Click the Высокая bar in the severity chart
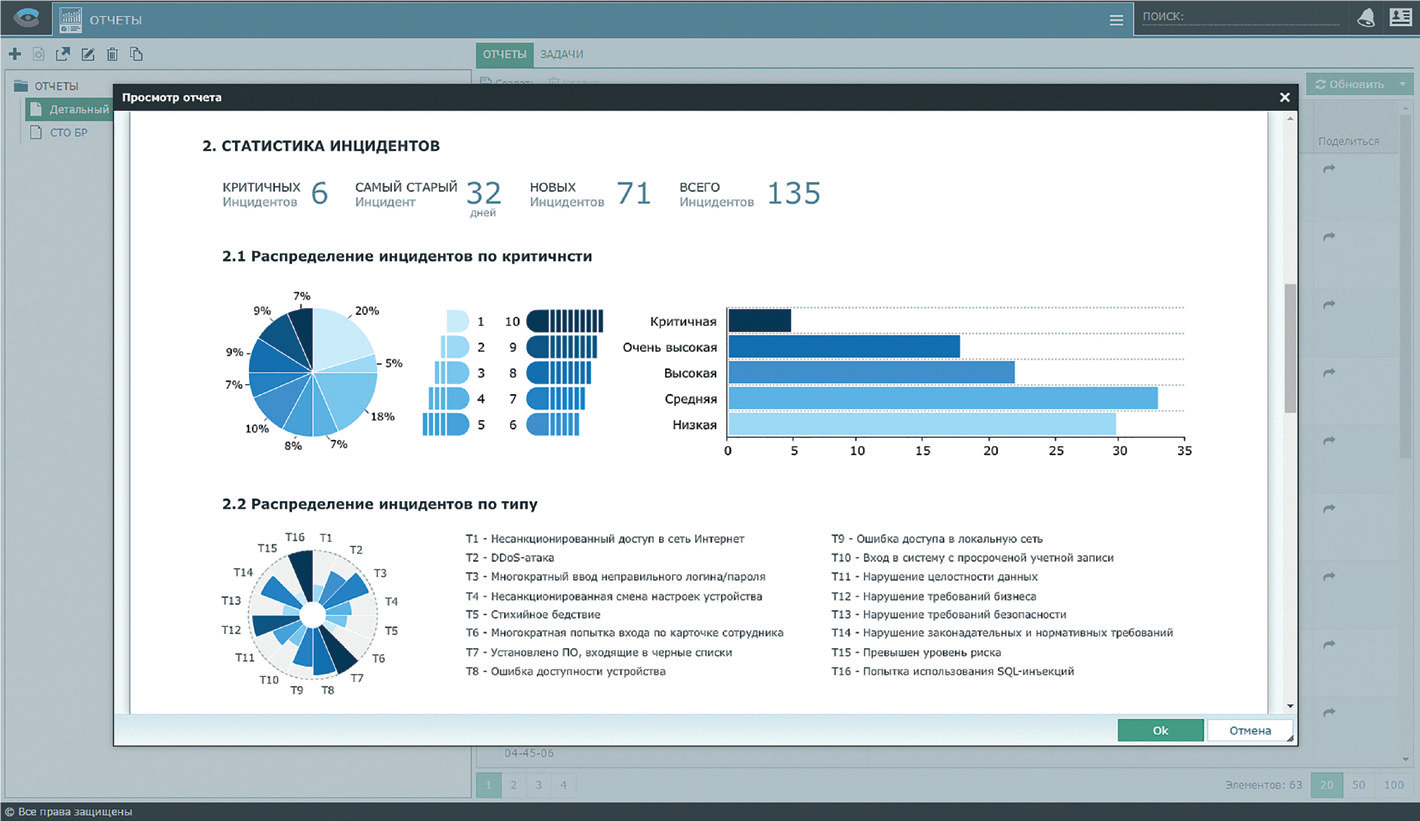 [871, 373]
